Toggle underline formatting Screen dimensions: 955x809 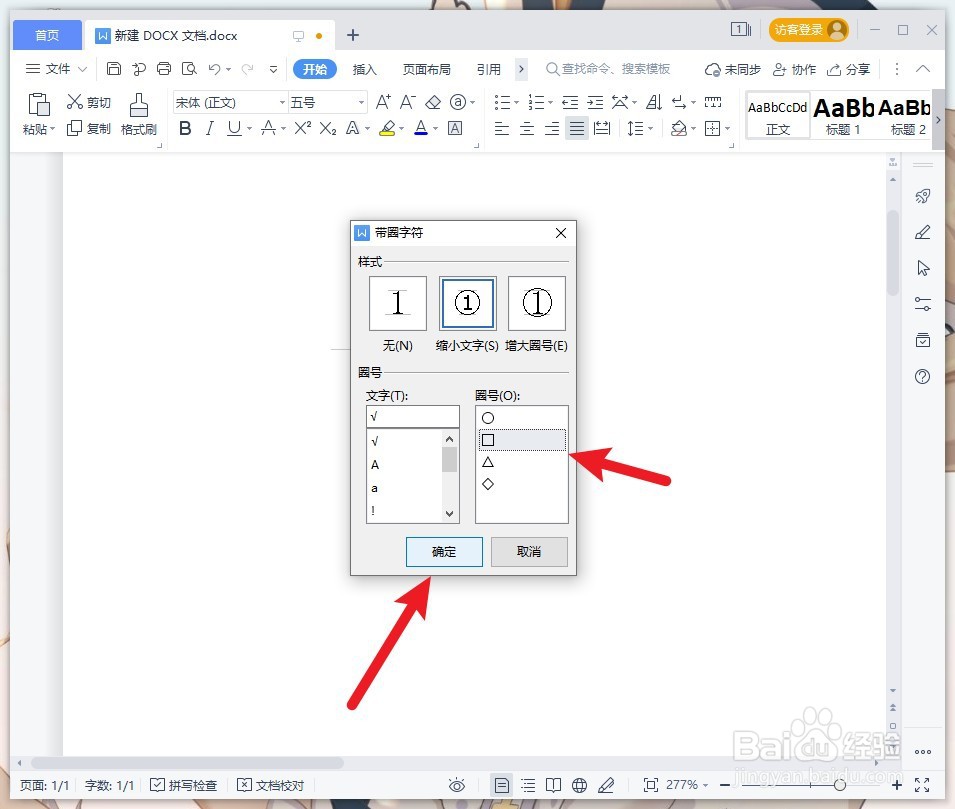pos(234,129)
